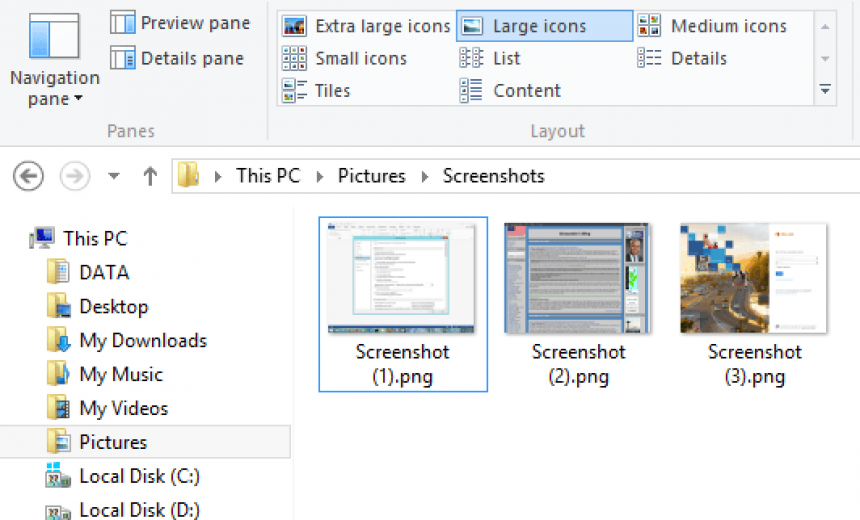Expand the layout gallery More arrow
Image resolution: width=860 pixels, height=520 pixels.
click(x=825, y=89)
